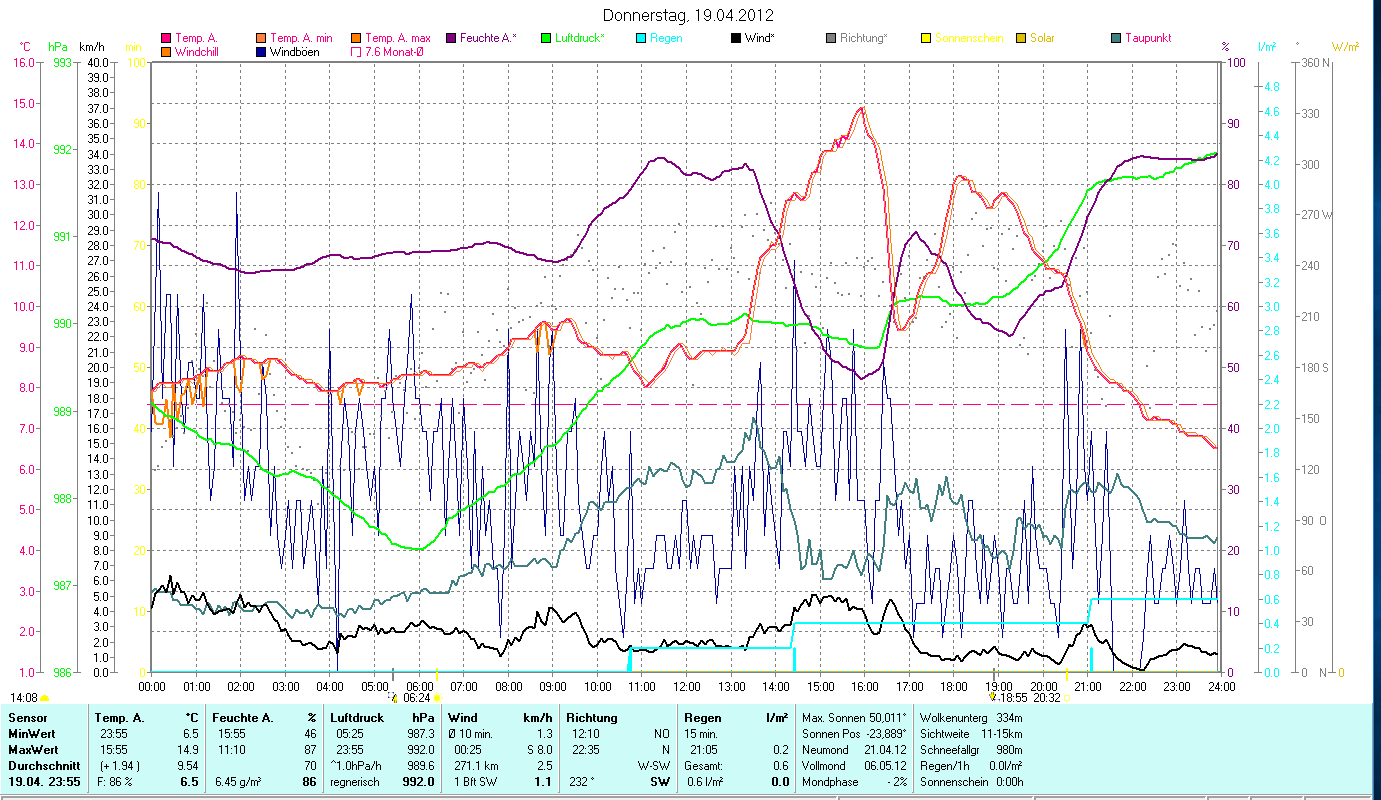Viewport: 1381px width, 800px height.
Task: Click the "Gesamt:" rain total label
Action: click(x=704, y=766)
